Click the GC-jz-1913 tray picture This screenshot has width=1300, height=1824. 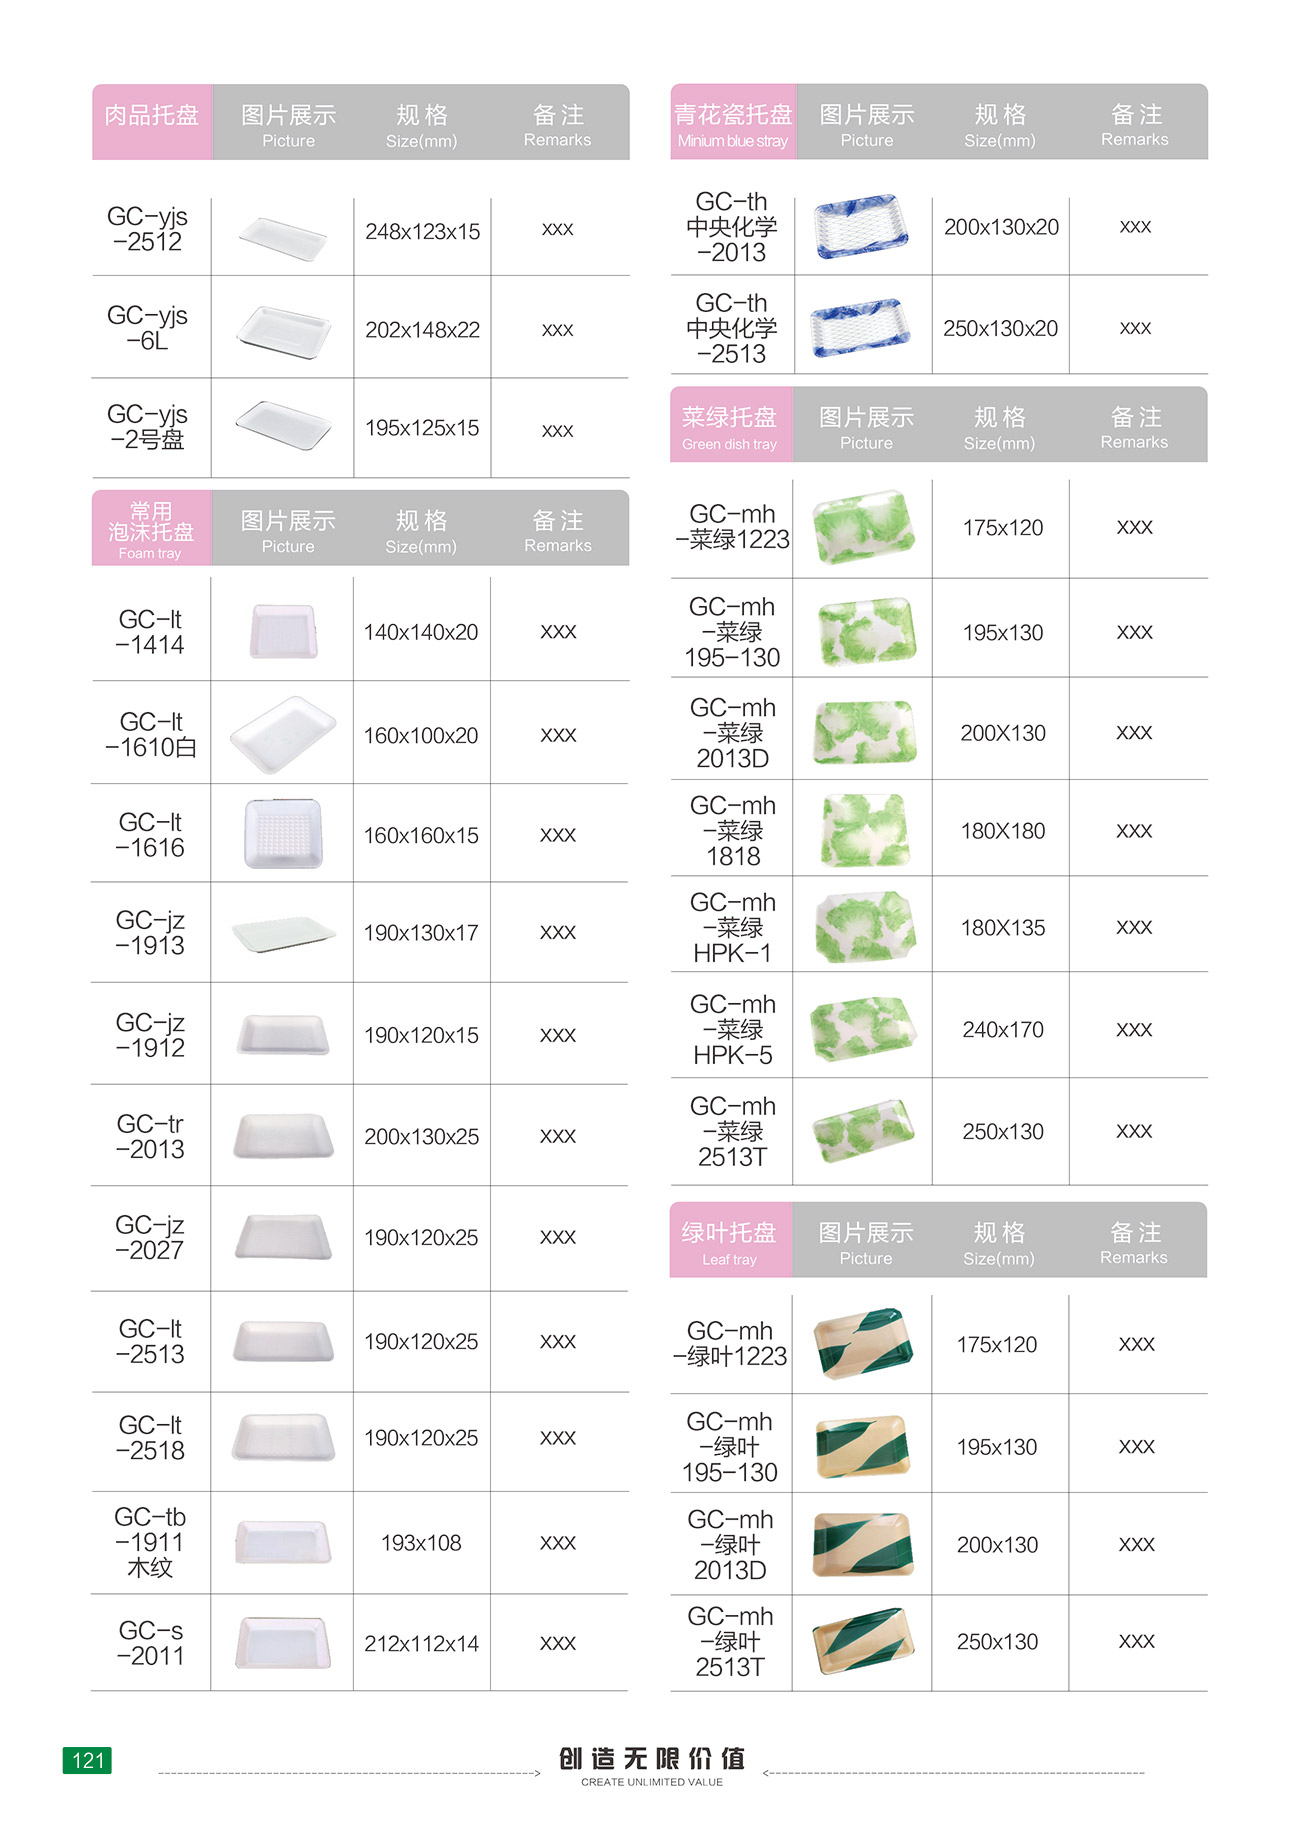pos(284,934)
